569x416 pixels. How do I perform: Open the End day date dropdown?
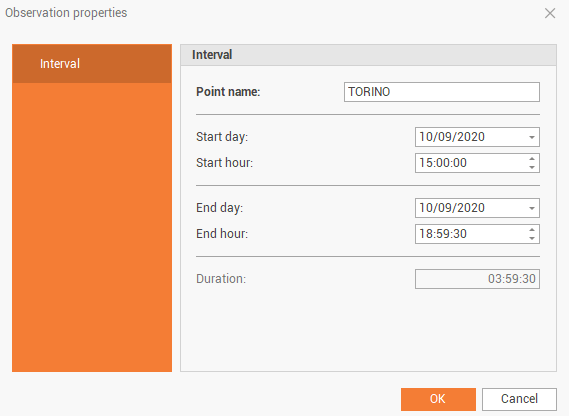(532, 208)
